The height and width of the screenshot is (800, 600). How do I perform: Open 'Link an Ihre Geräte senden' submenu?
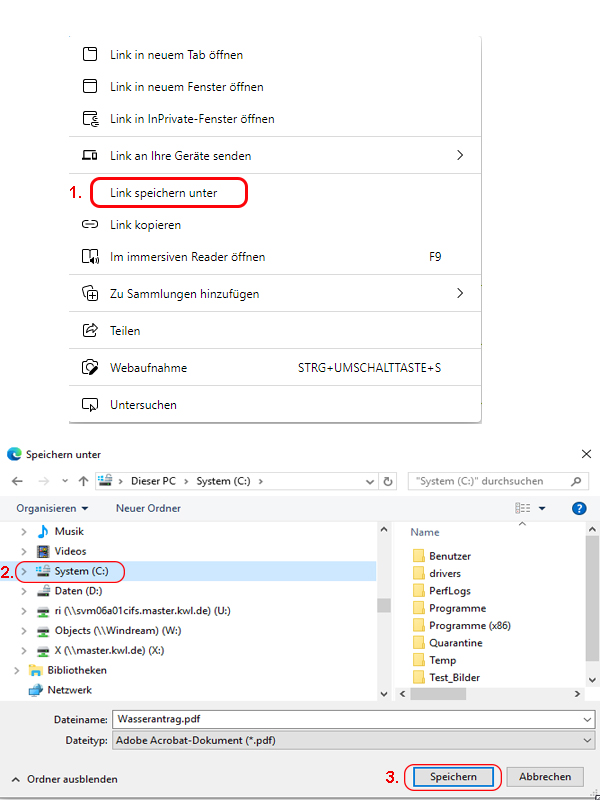(274, 156)
